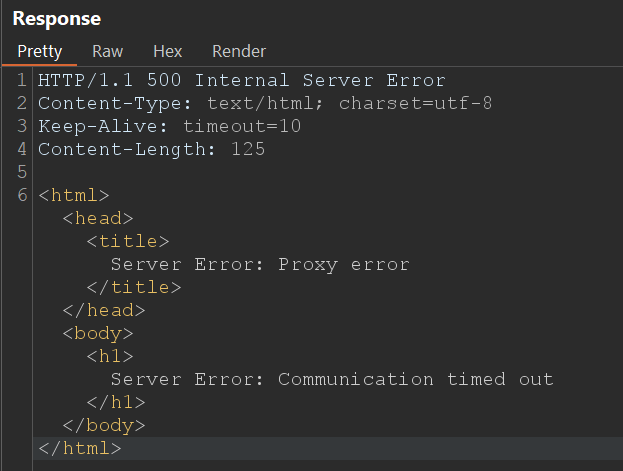
Task: Click the opening body tag
Action: pos(97,333)
